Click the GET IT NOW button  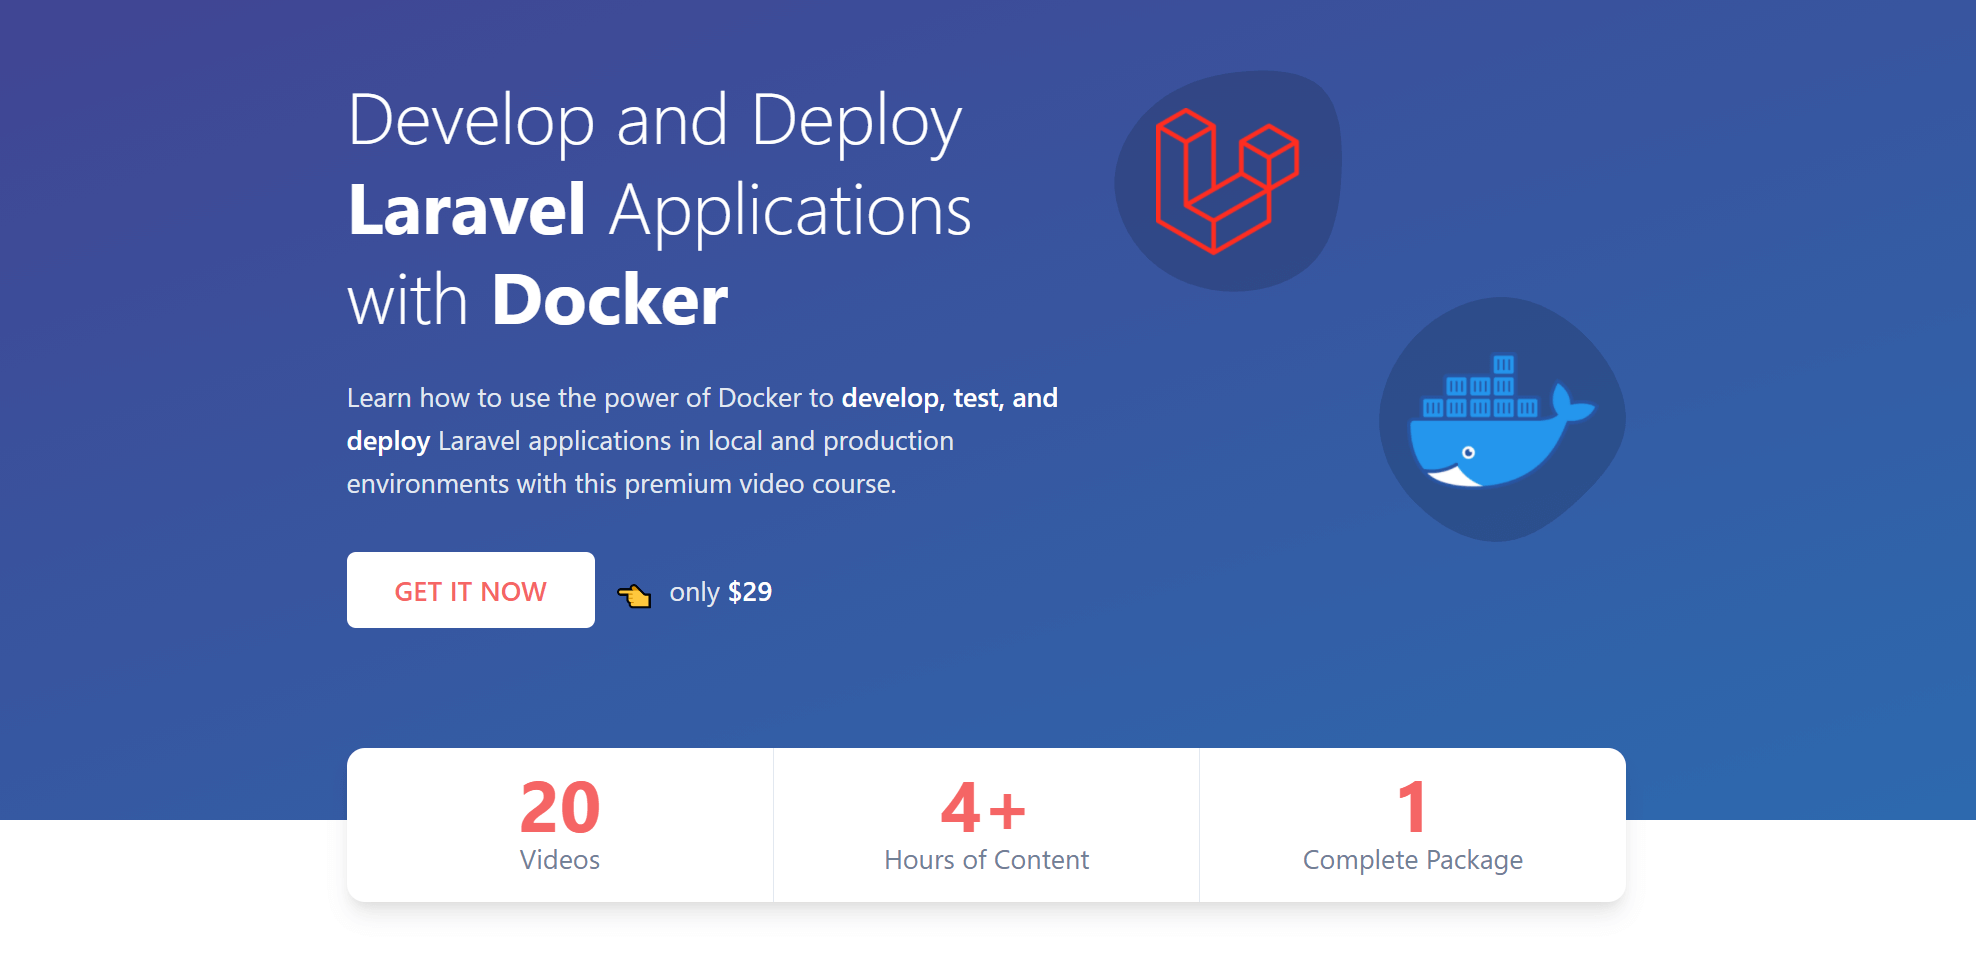(470, 590)
